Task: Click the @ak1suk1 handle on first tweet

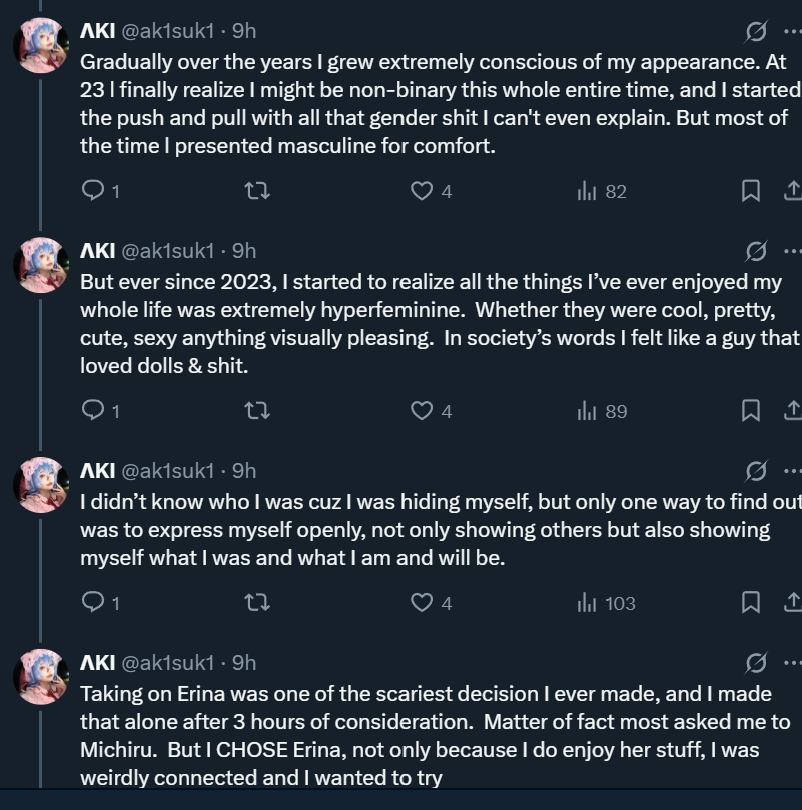Action: 167,31
